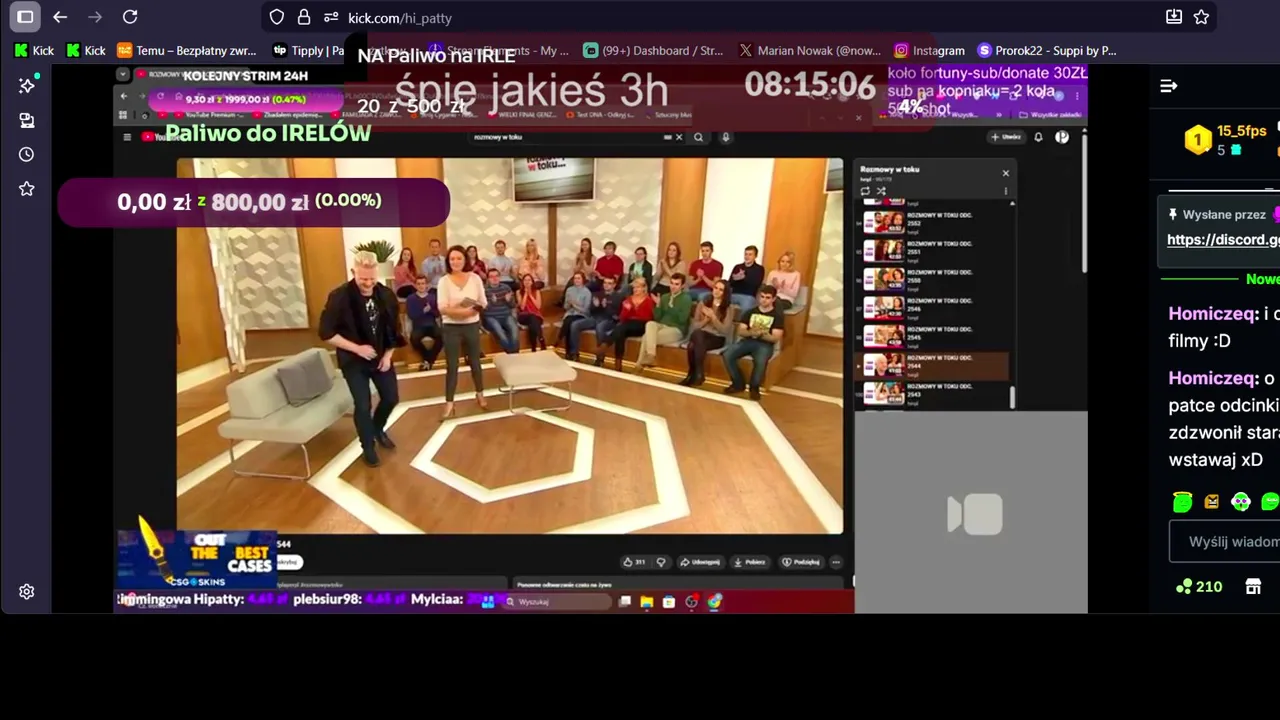
Task: Open the Marian Nowak X bookmark
Action: [x=810, y=50]
